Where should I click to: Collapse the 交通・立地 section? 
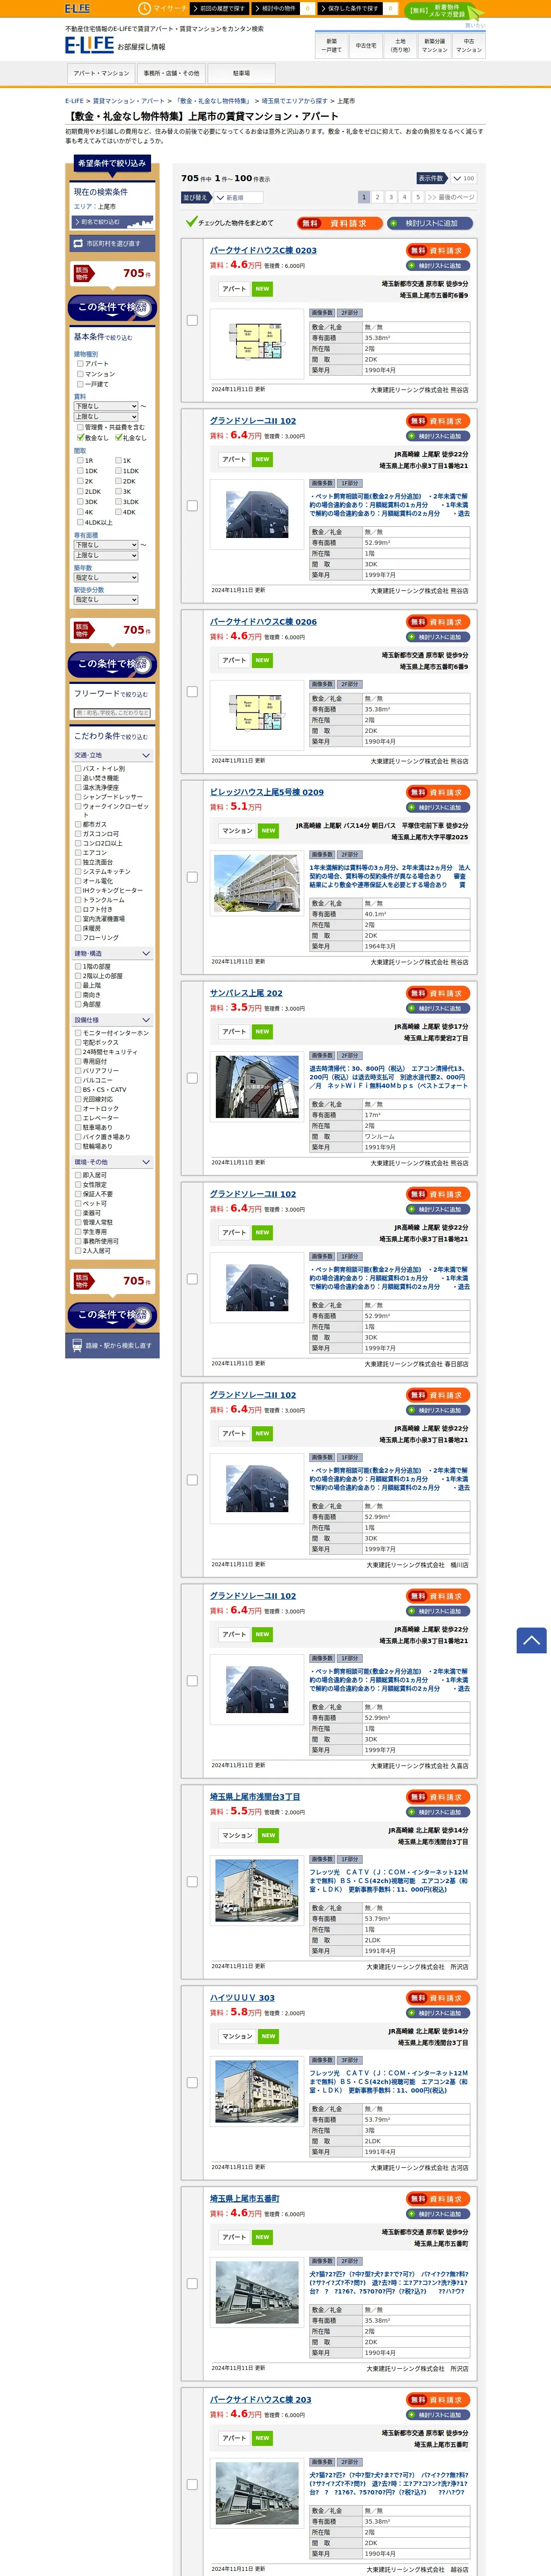click(112, 755)
